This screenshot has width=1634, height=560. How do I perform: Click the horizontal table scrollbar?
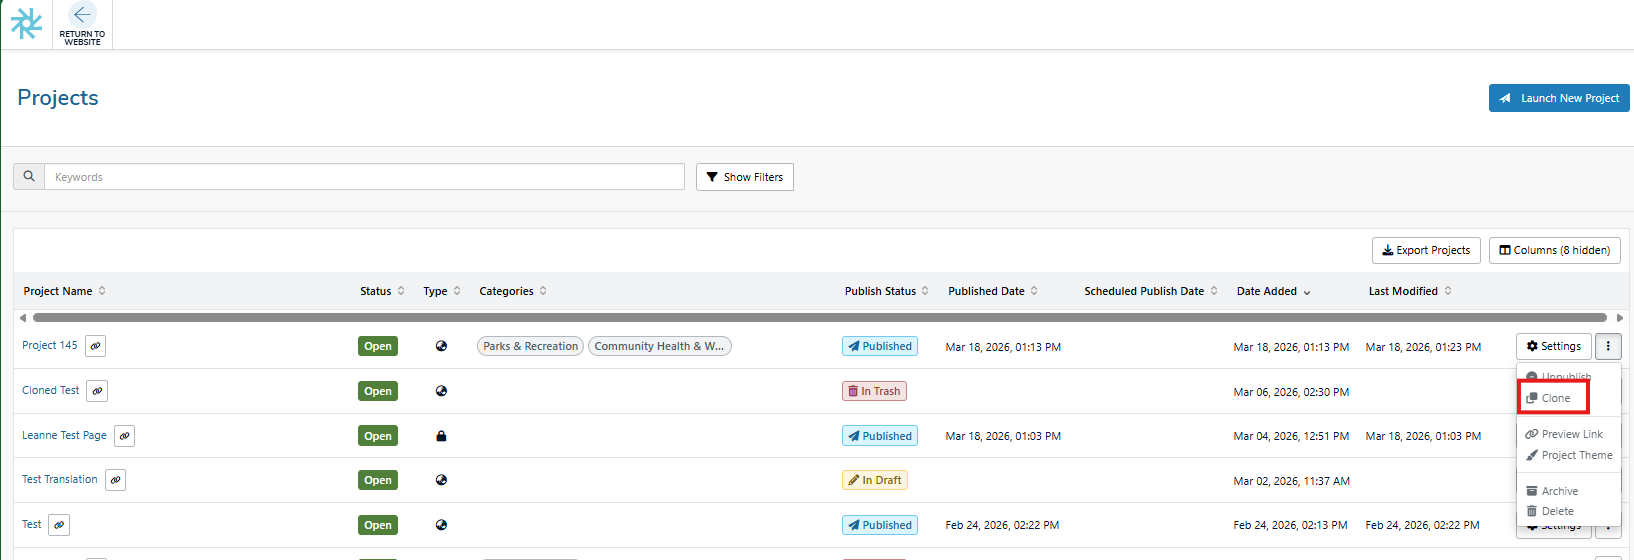pos(819,318)
